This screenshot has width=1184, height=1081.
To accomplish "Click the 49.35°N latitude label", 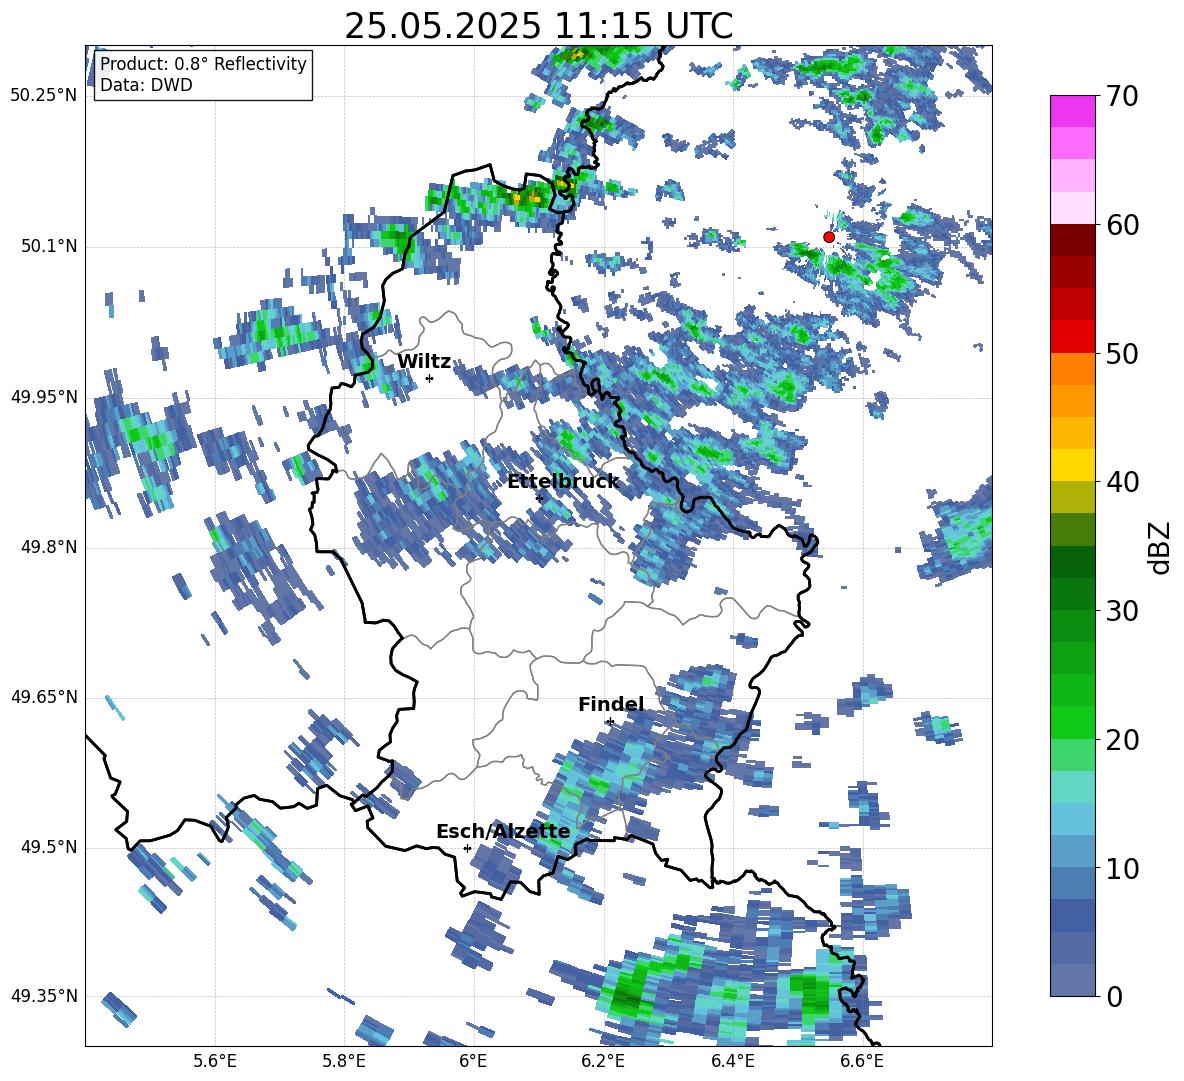I will (45, 996).
